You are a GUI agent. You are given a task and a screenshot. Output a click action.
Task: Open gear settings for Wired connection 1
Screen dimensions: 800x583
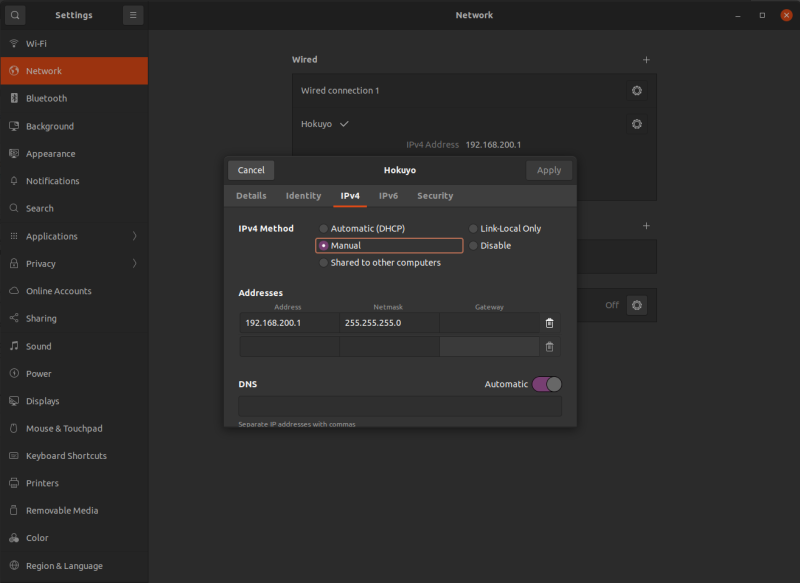[x=636, y=91]
